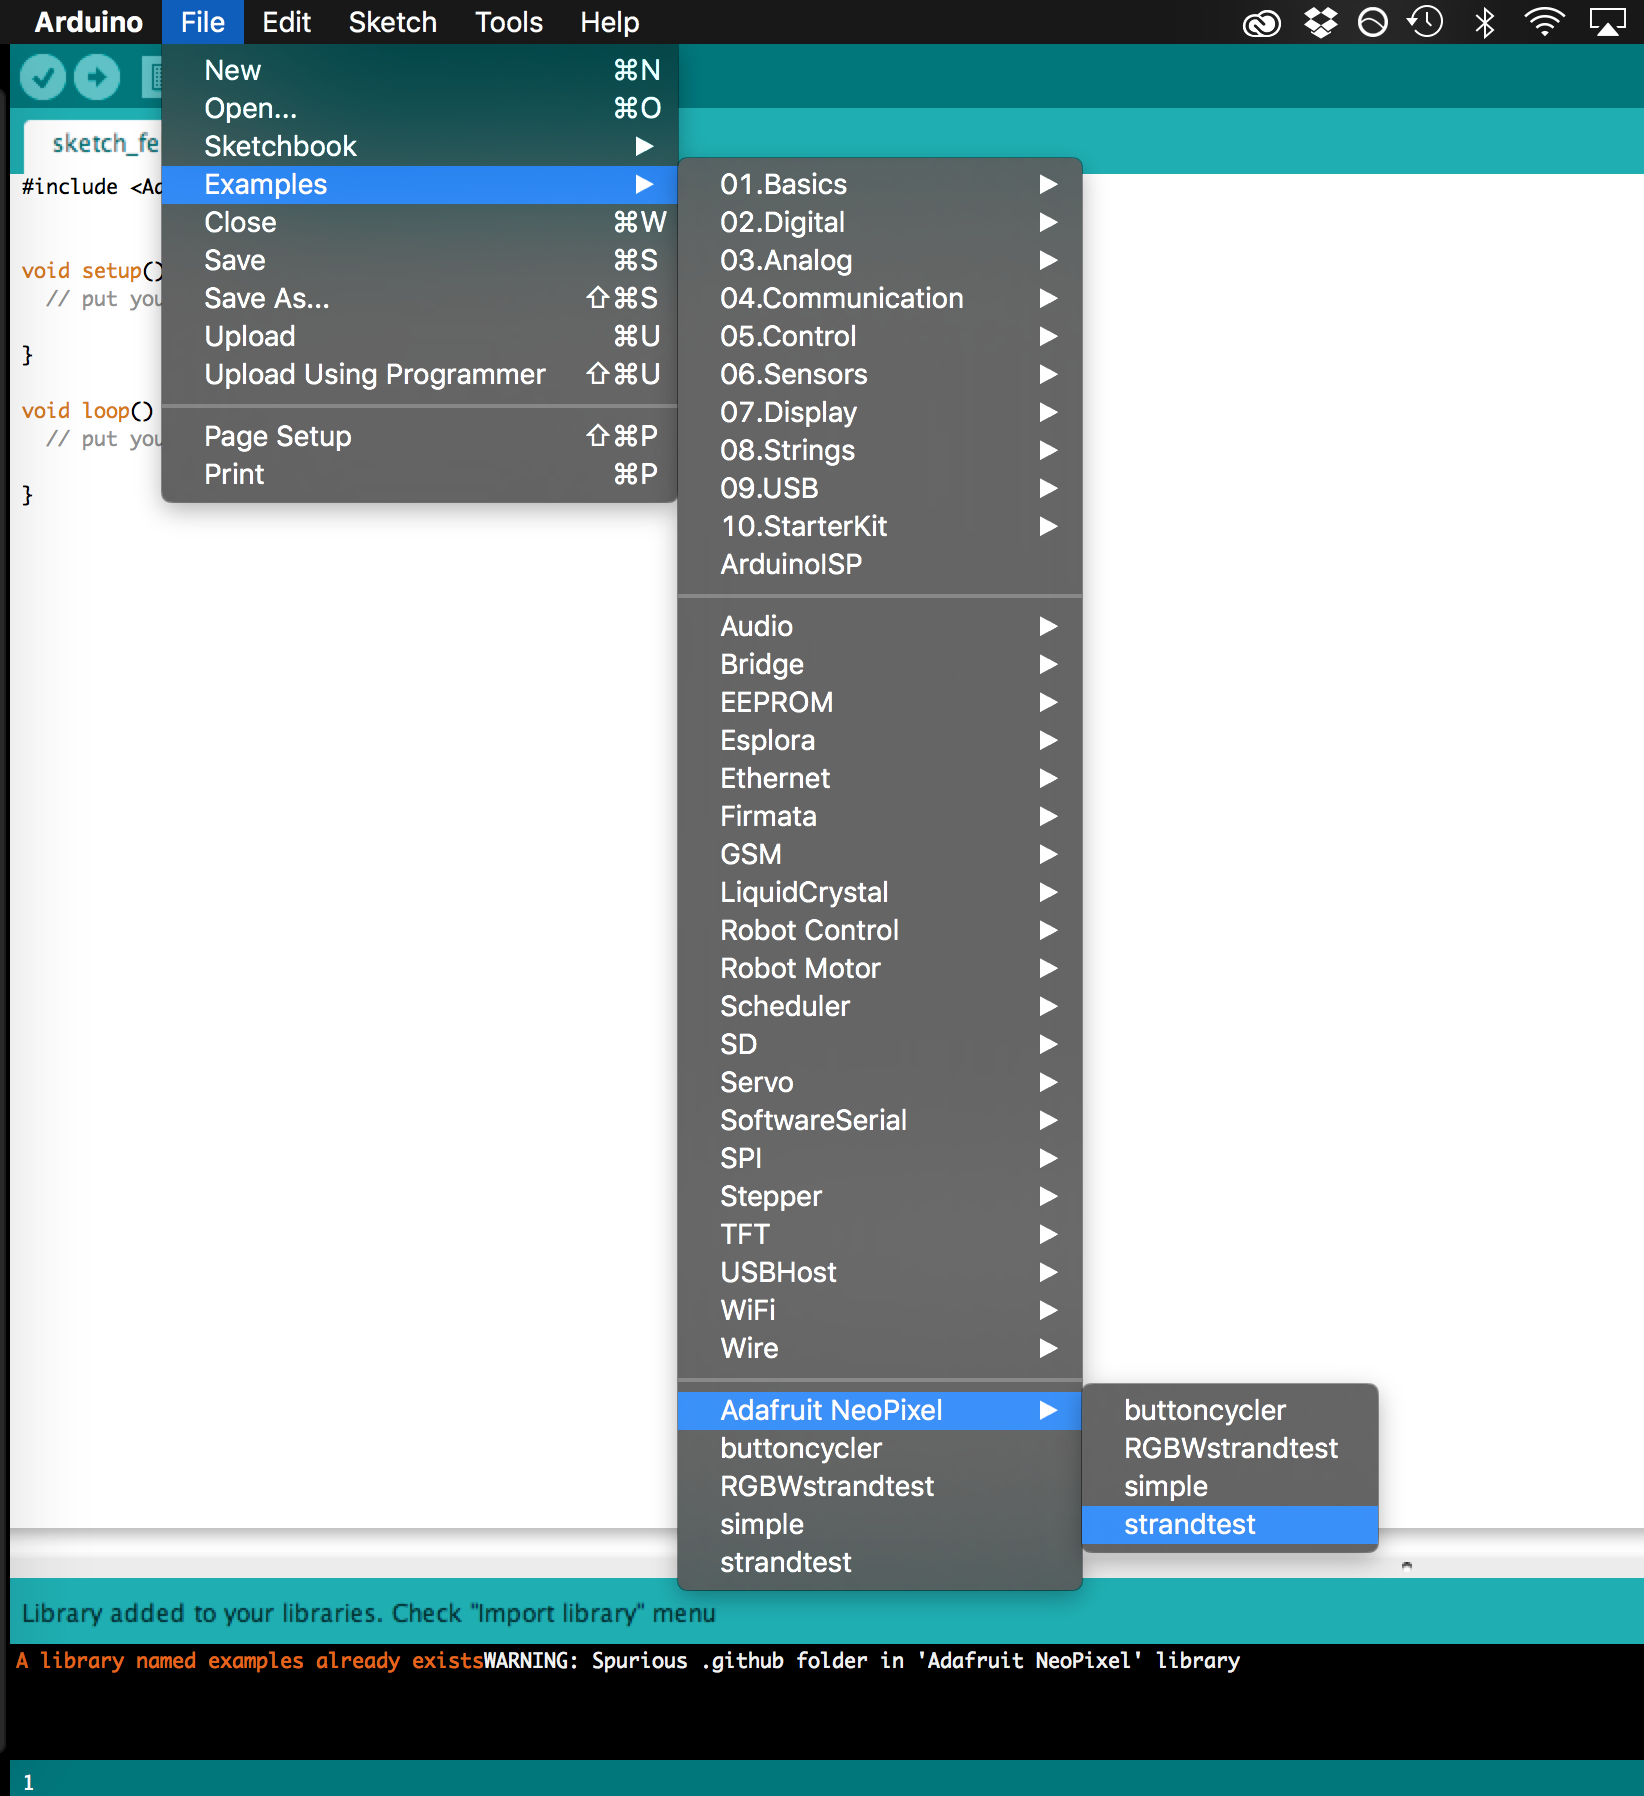Expand the 07.Display submenu
1644x1796 pixels.
(x=880, y=412)
